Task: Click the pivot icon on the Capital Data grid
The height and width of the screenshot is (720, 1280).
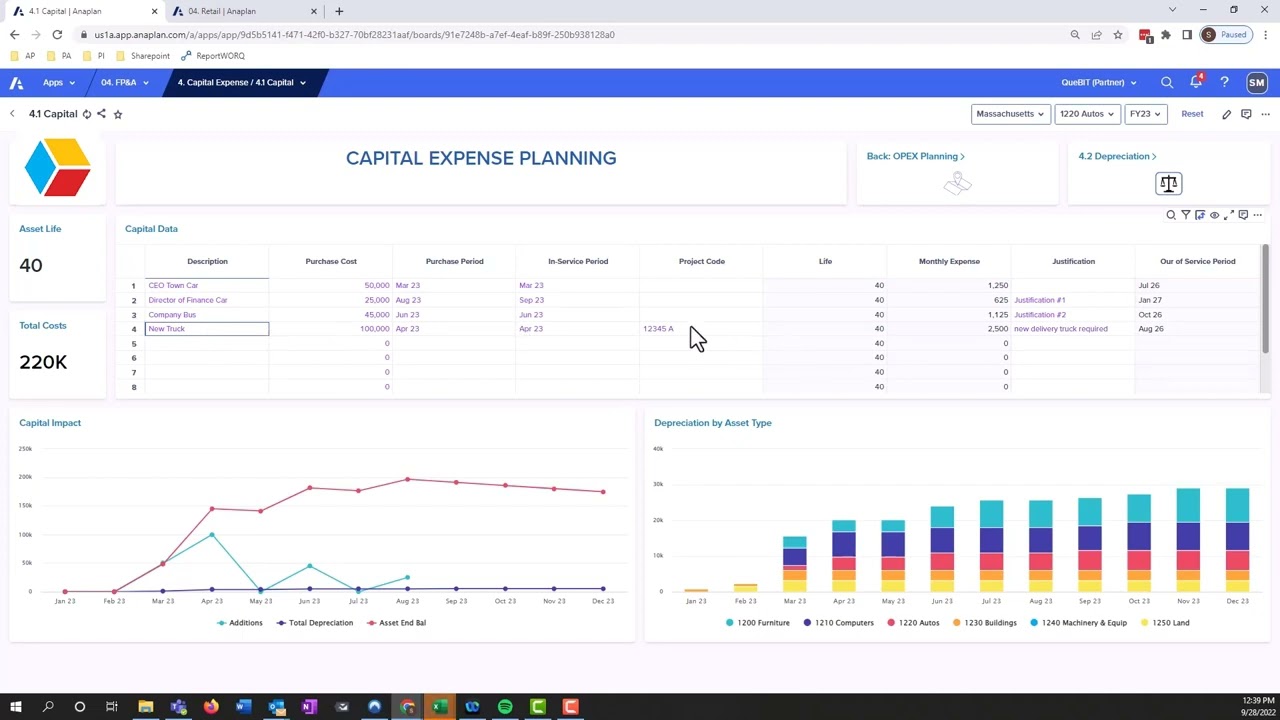Action: click(1200, 215)
